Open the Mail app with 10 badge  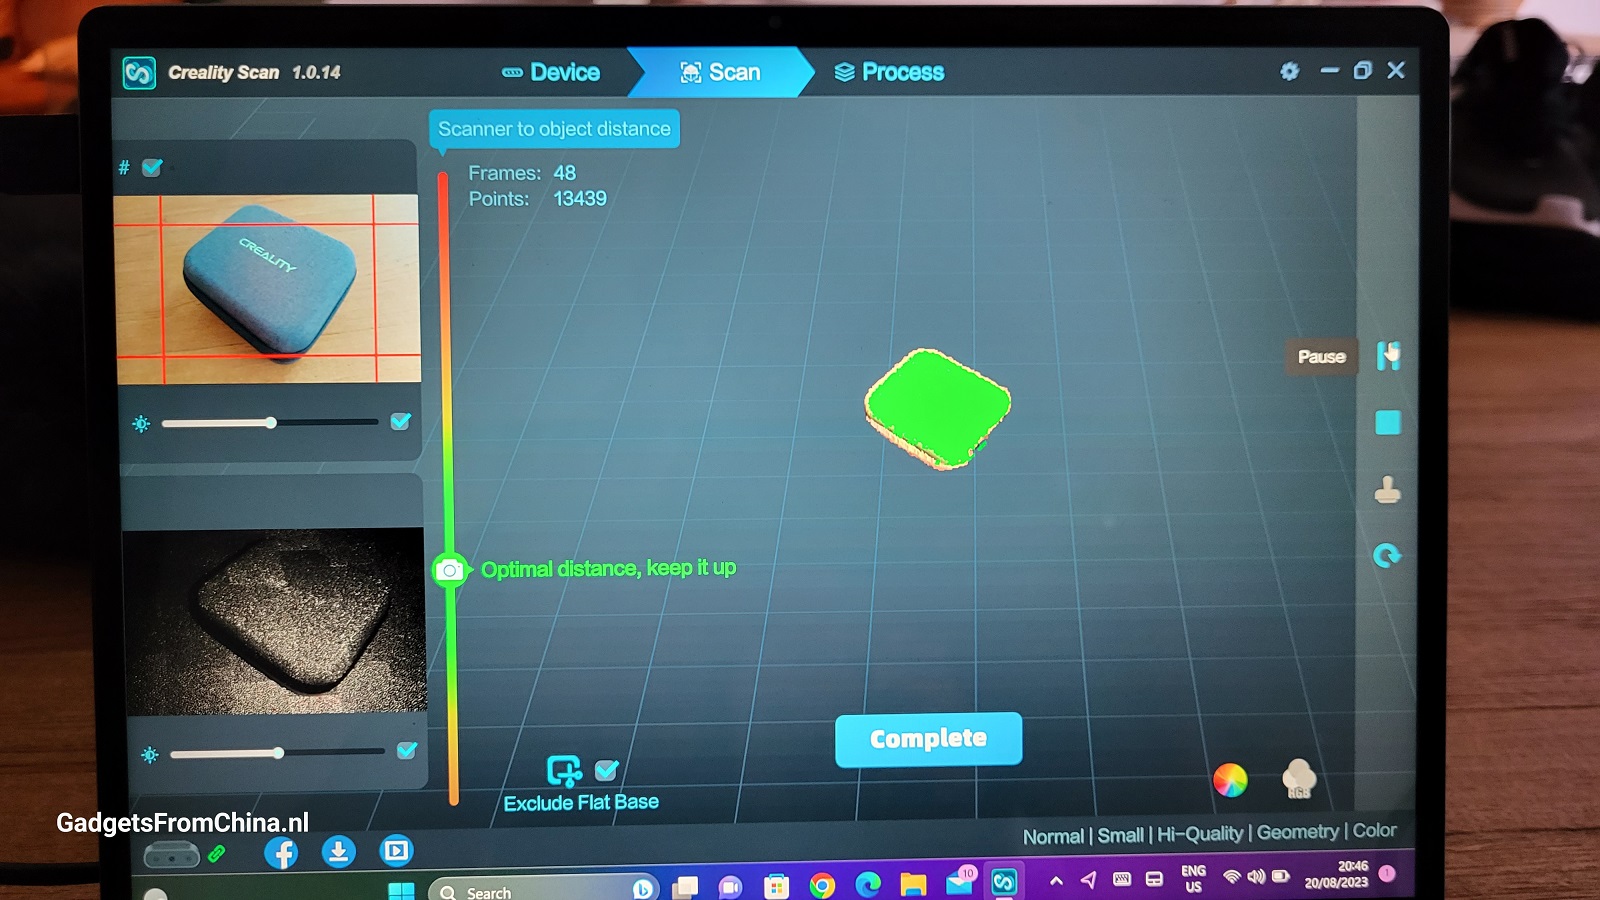click(960, 882)
